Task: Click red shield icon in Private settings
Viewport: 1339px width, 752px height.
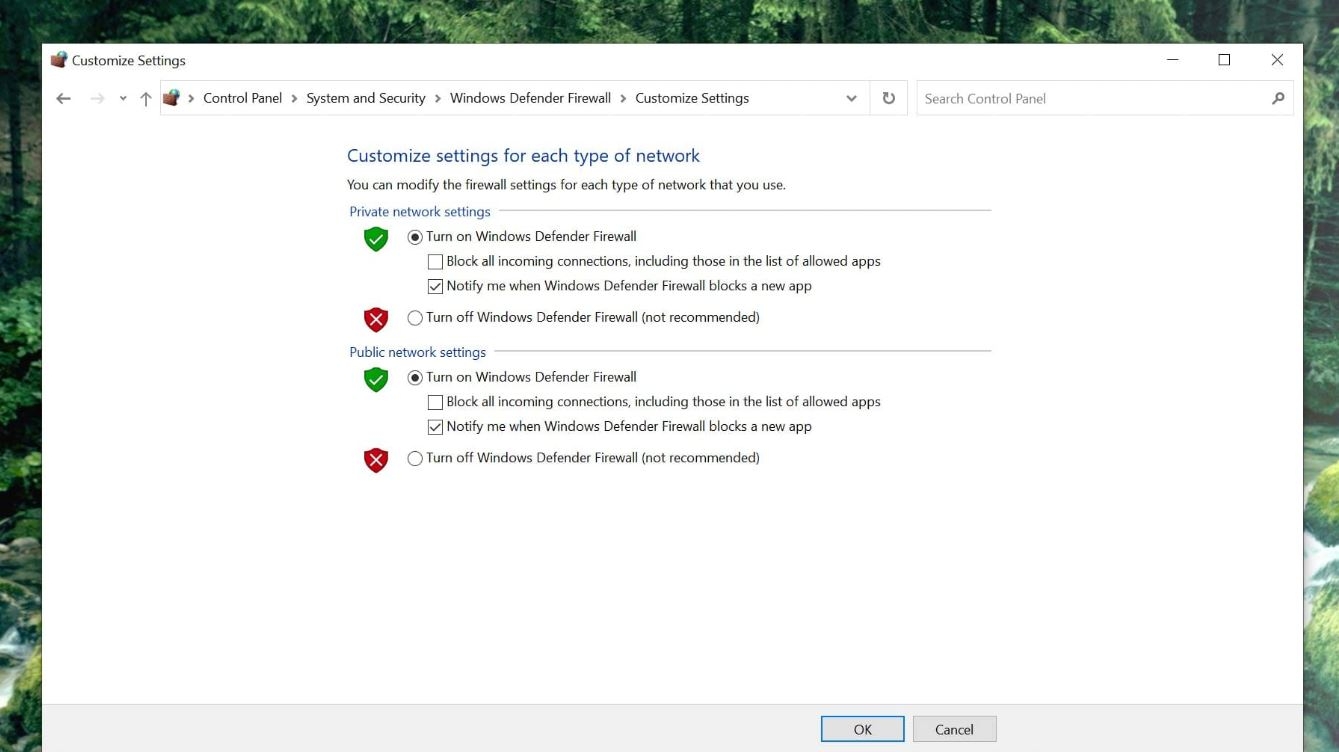Action: tap(376, 319)
